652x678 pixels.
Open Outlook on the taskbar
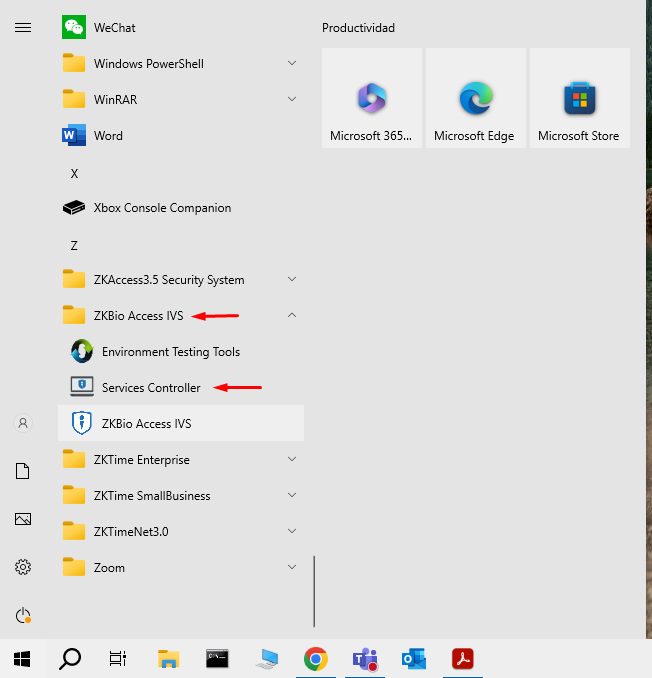(414, 659)
